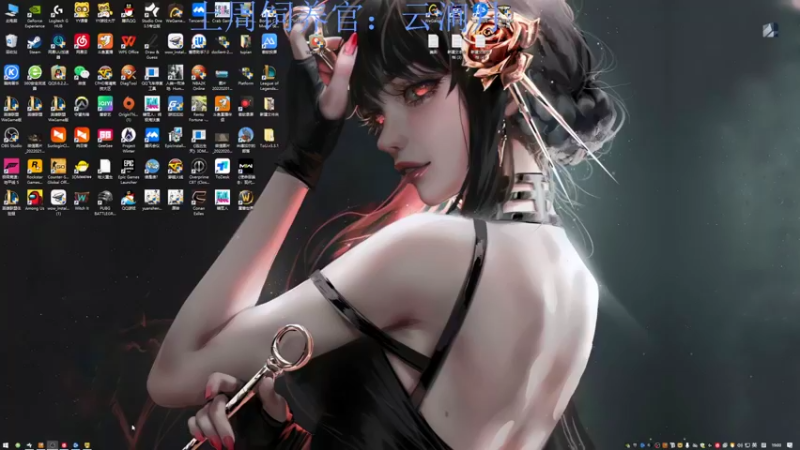Launch OBS Studio shortcut

coord(11,135)
